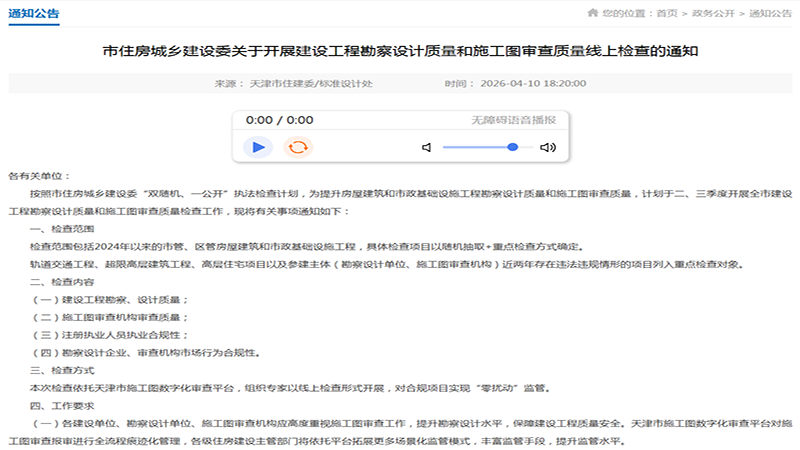Click the 0:00 / 0:00 time display
The width and height of the screenshot is (800, 450).
[x=280, y=120]
